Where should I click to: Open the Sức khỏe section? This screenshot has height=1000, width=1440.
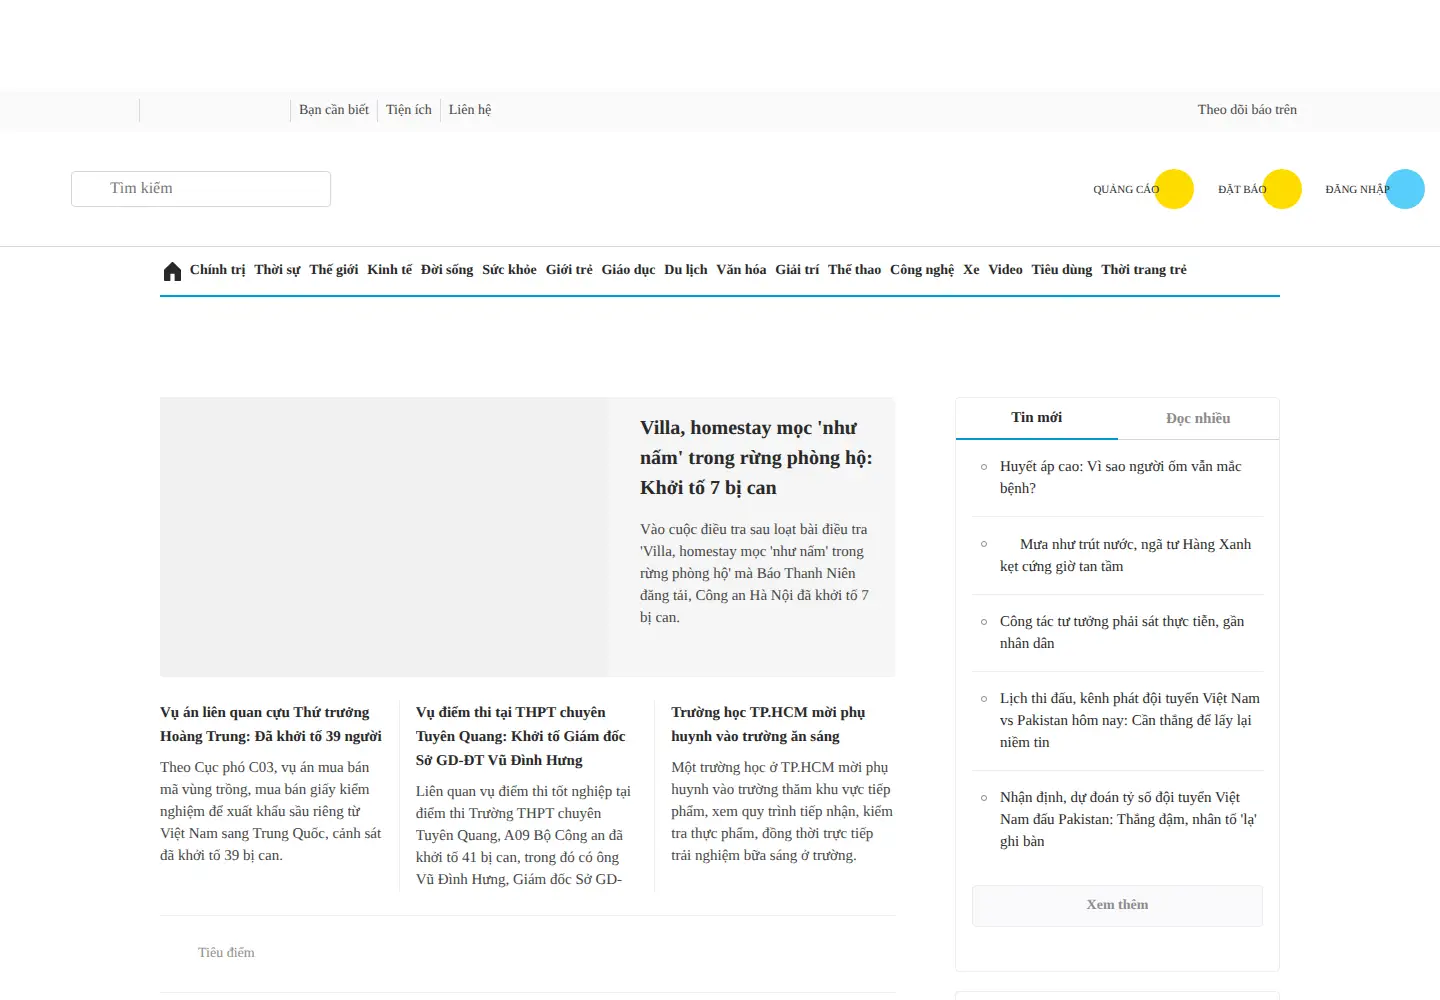click(509, 270)
